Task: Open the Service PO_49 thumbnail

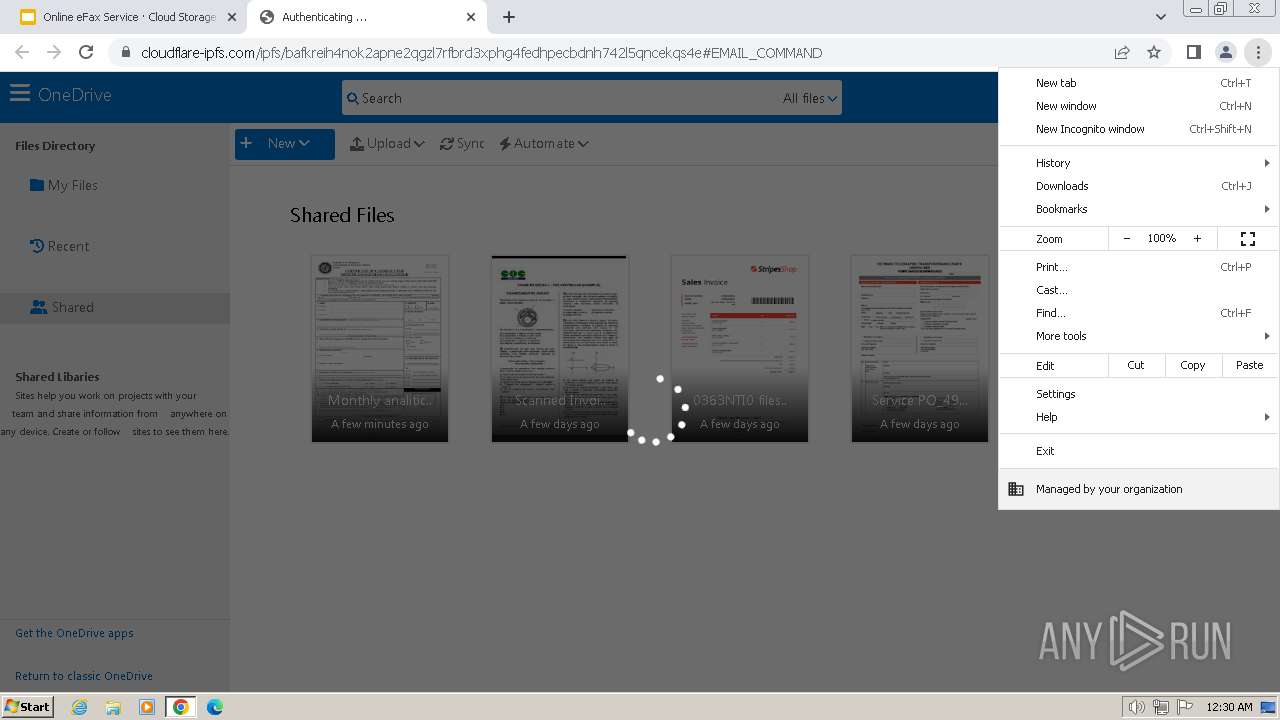Action: [920, 348]
